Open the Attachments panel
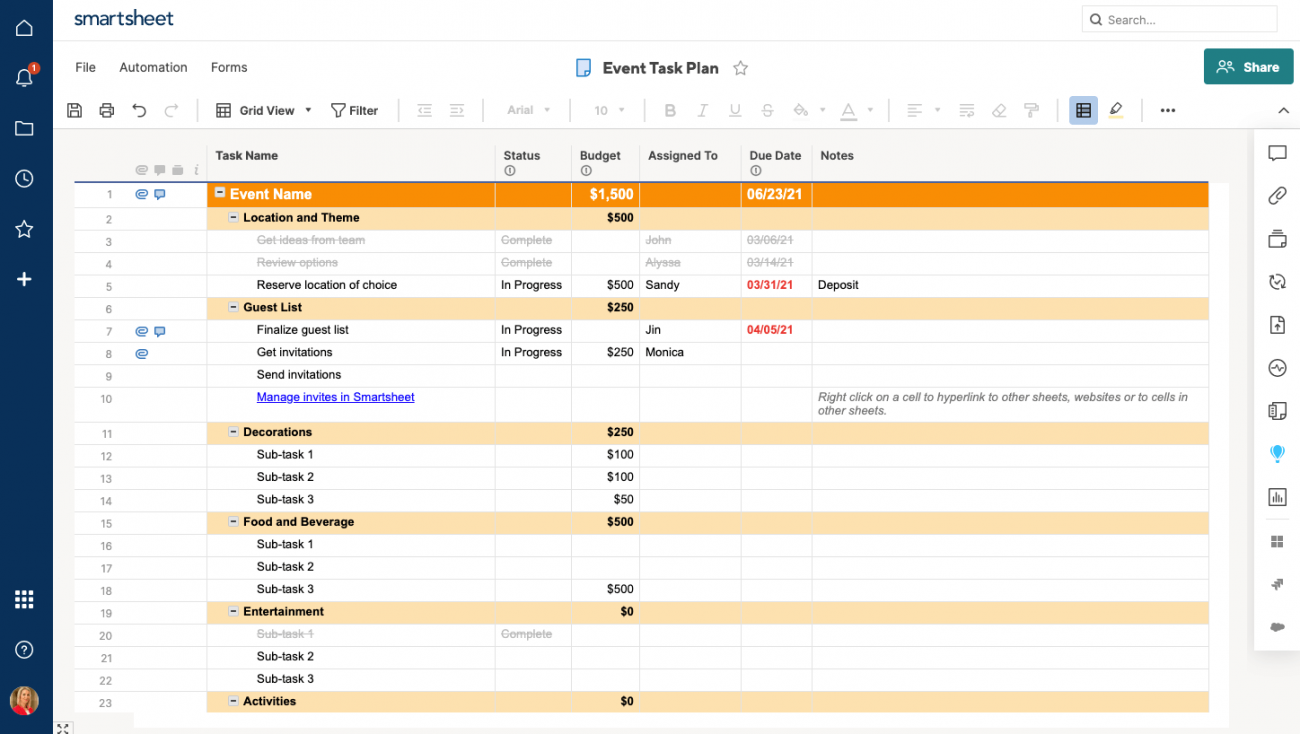The height and width of the screenshot is (734, 1300). [1277, 196]
